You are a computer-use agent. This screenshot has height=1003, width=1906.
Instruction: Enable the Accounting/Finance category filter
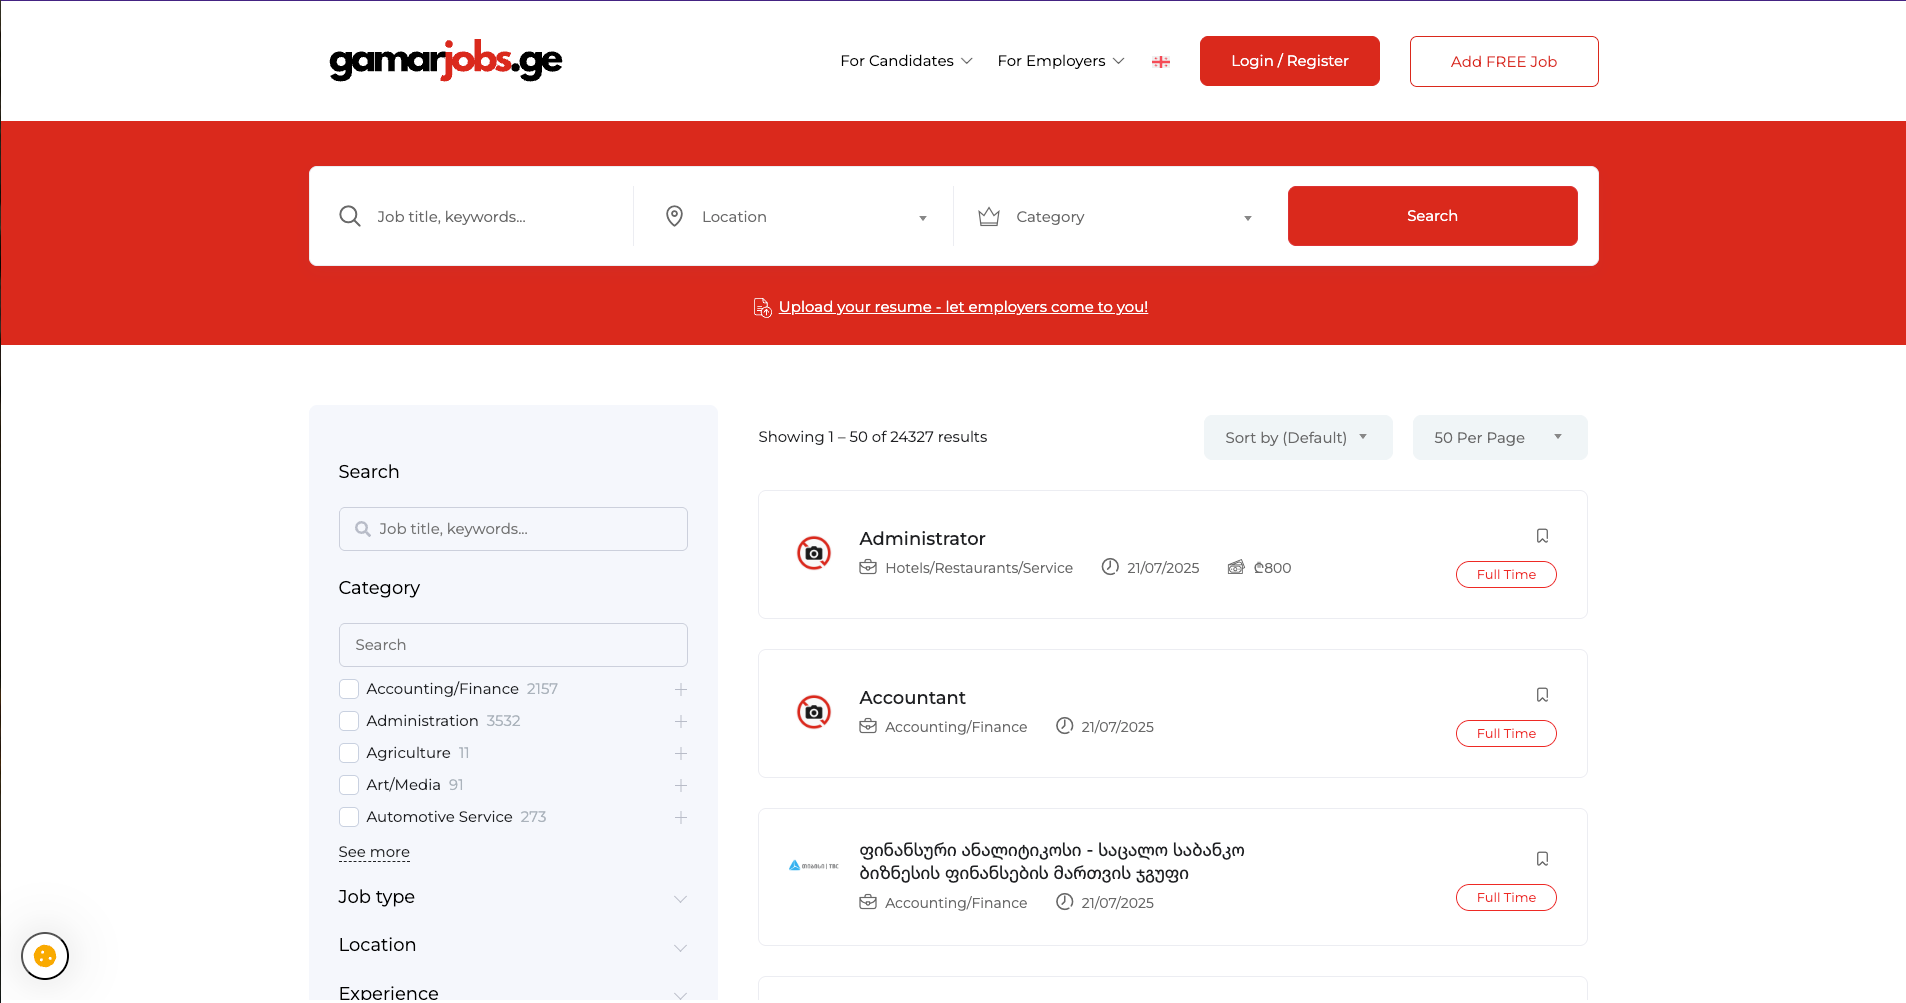pos(349,689)
